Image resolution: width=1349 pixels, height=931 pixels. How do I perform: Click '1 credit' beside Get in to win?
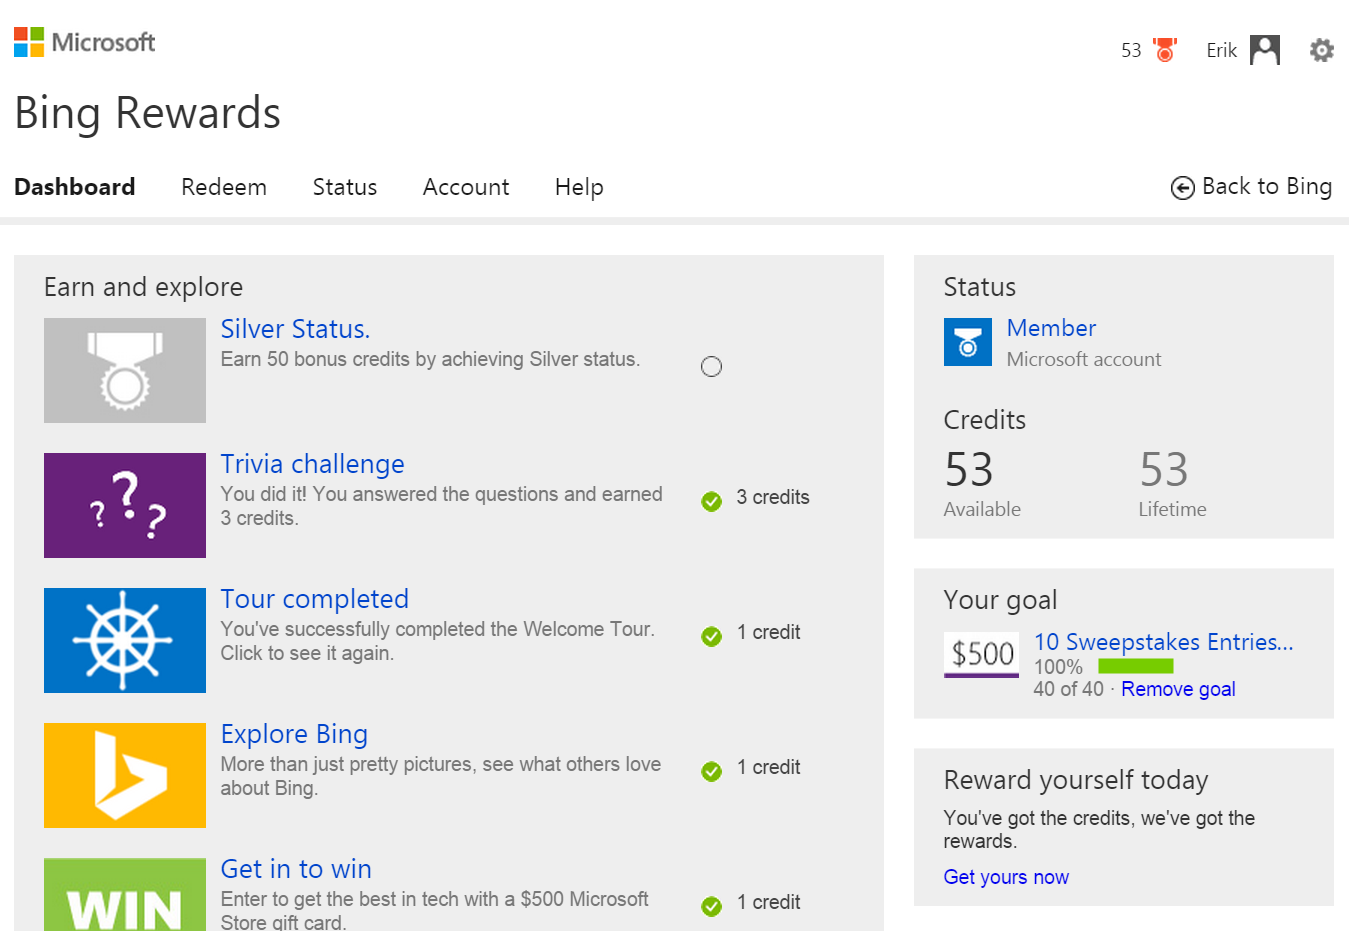769,902
